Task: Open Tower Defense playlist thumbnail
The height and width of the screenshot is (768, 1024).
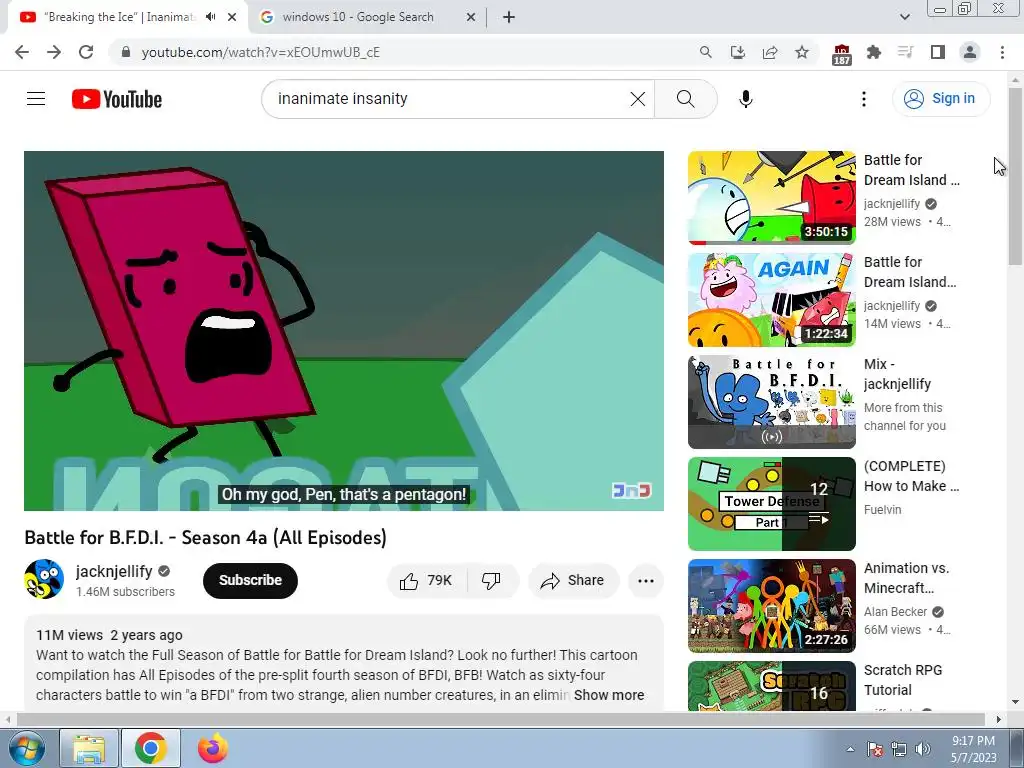Action: (x=771, y=504)
